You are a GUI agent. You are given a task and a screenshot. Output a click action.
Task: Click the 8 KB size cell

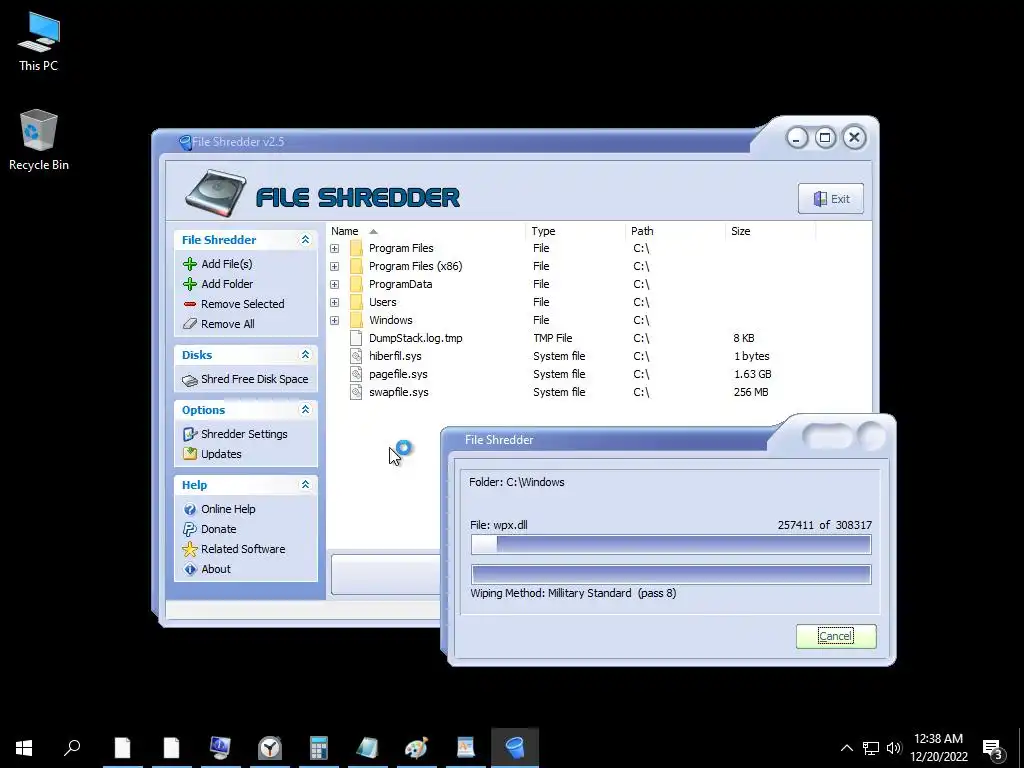[743, 338]
